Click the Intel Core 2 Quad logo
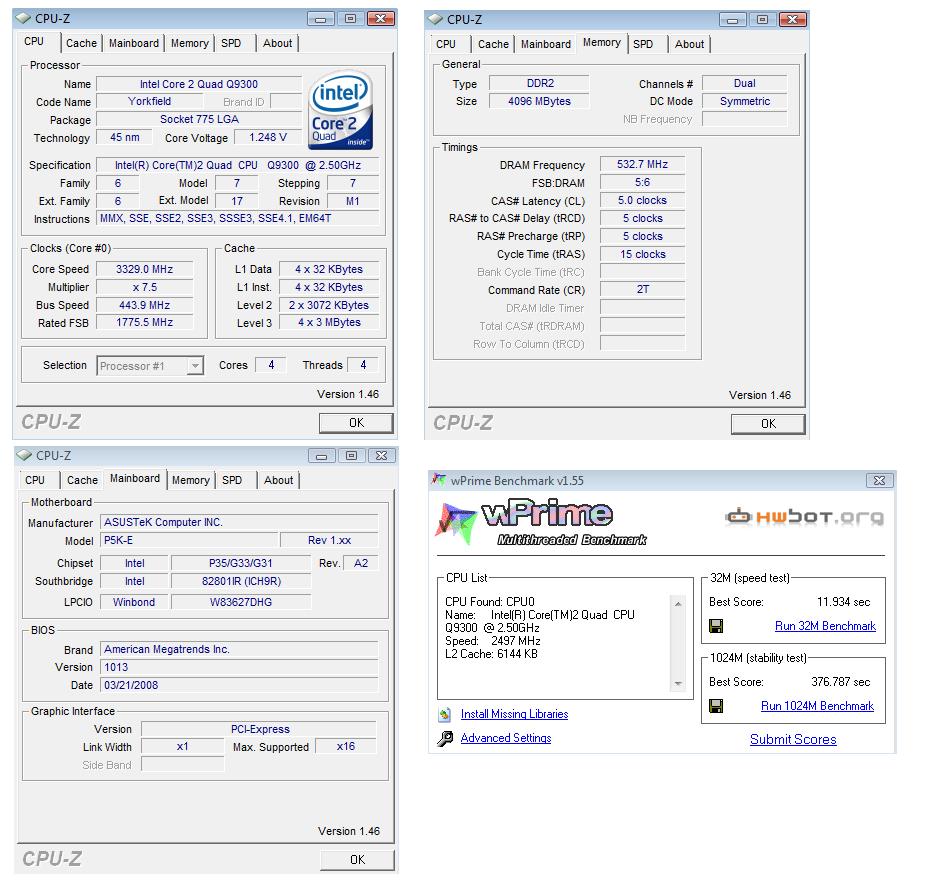This screenshot has width=937, height=890. pos(341,111)
